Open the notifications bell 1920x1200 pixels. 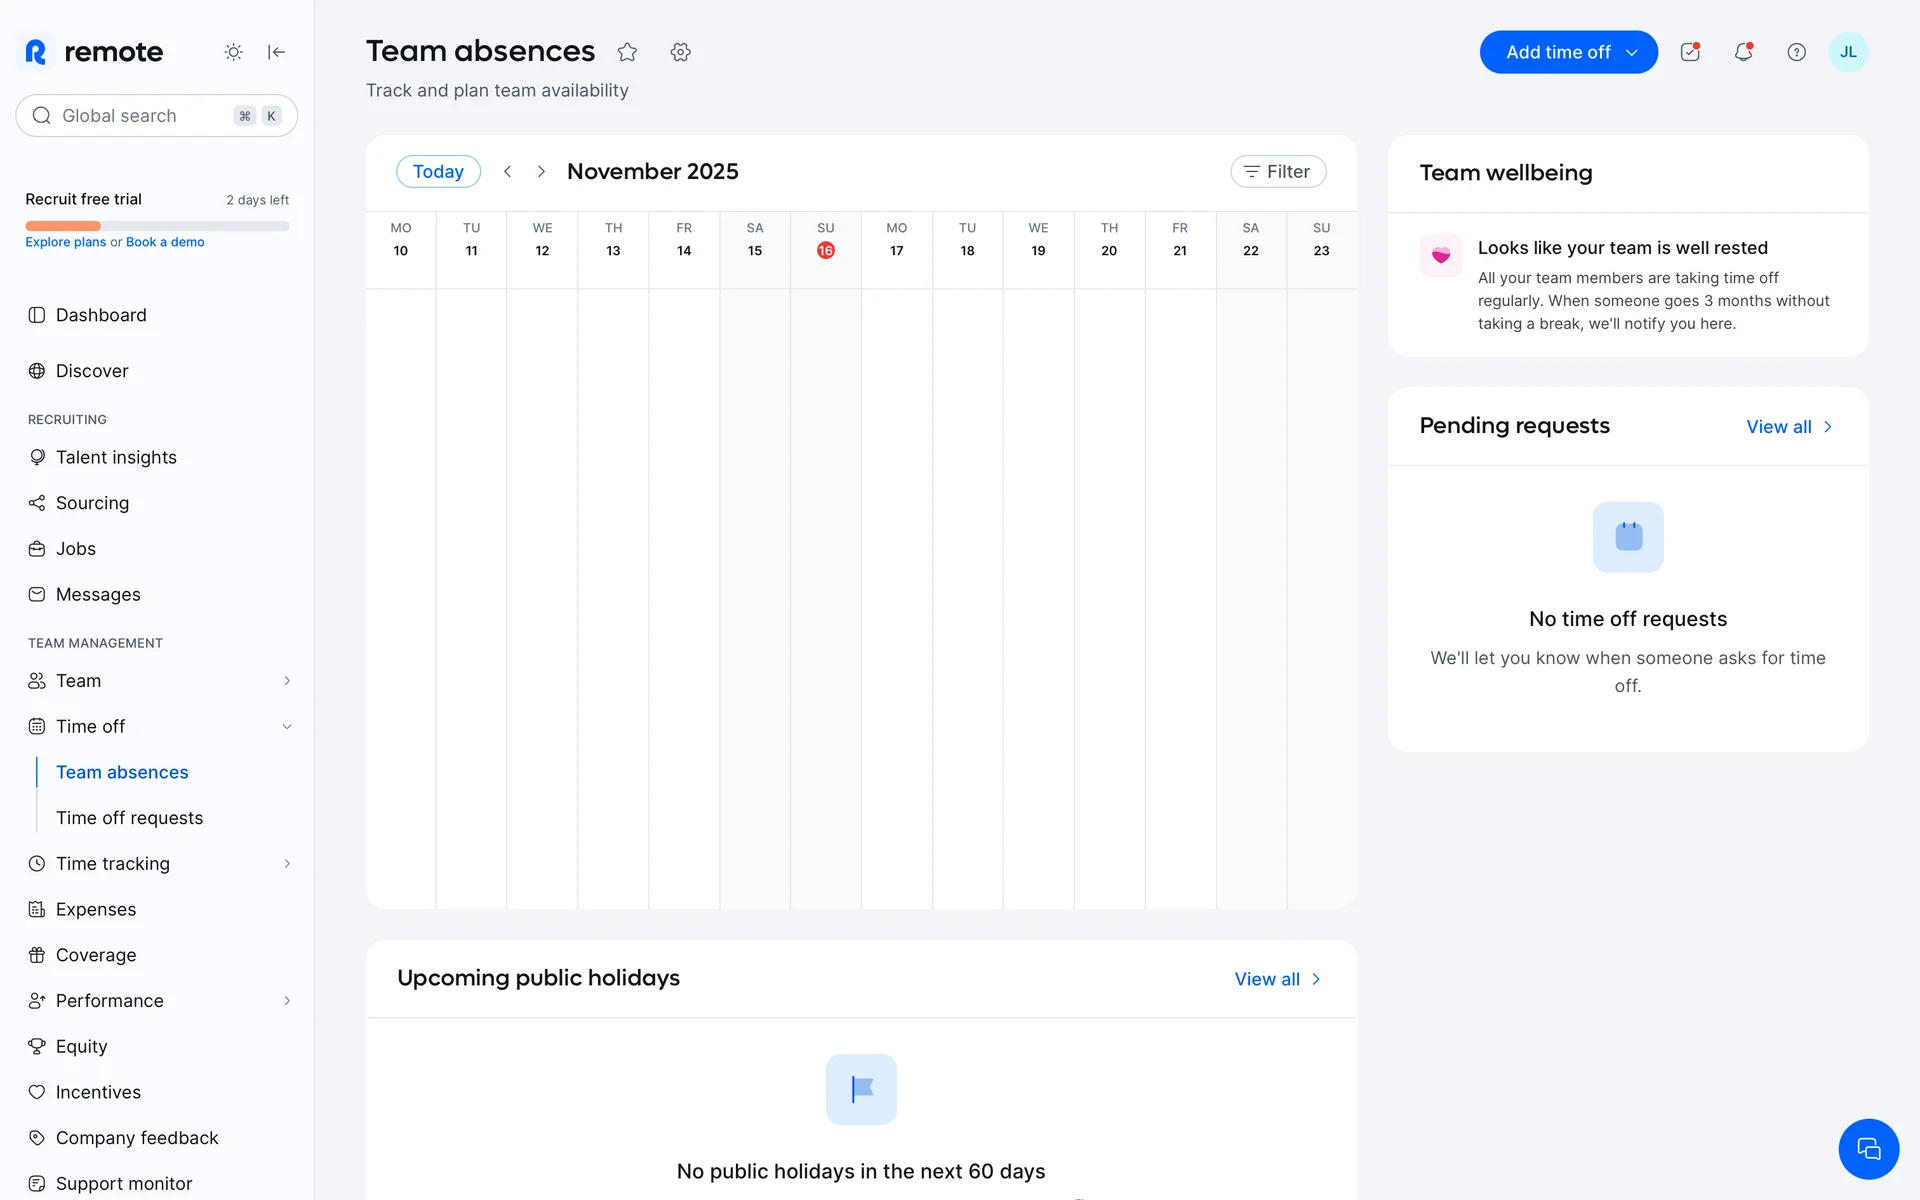(1743, 52)
